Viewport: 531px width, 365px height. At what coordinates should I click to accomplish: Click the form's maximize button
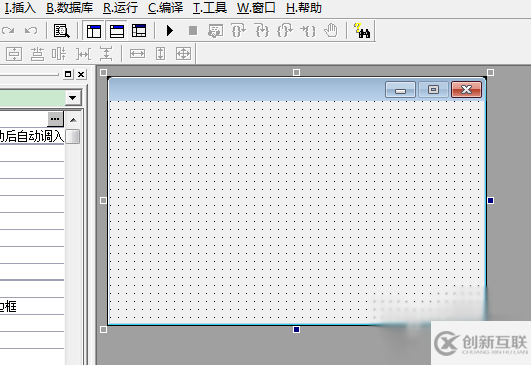click(433, 90)
